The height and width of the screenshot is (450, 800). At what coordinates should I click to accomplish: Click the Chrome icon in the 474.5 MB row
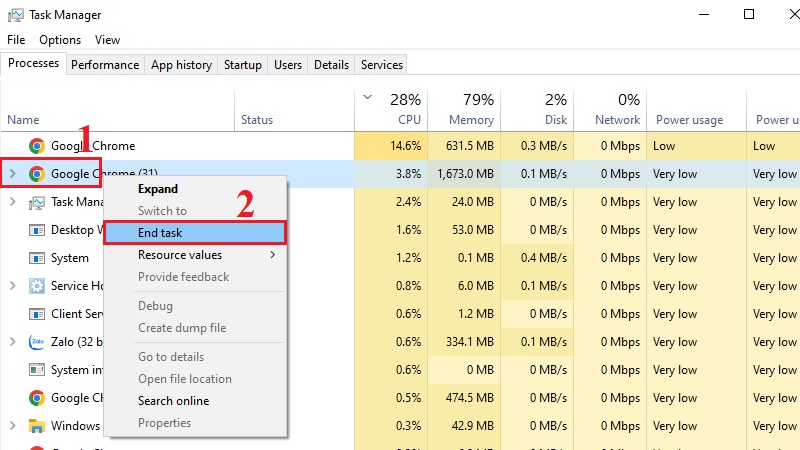pos(36,398)
